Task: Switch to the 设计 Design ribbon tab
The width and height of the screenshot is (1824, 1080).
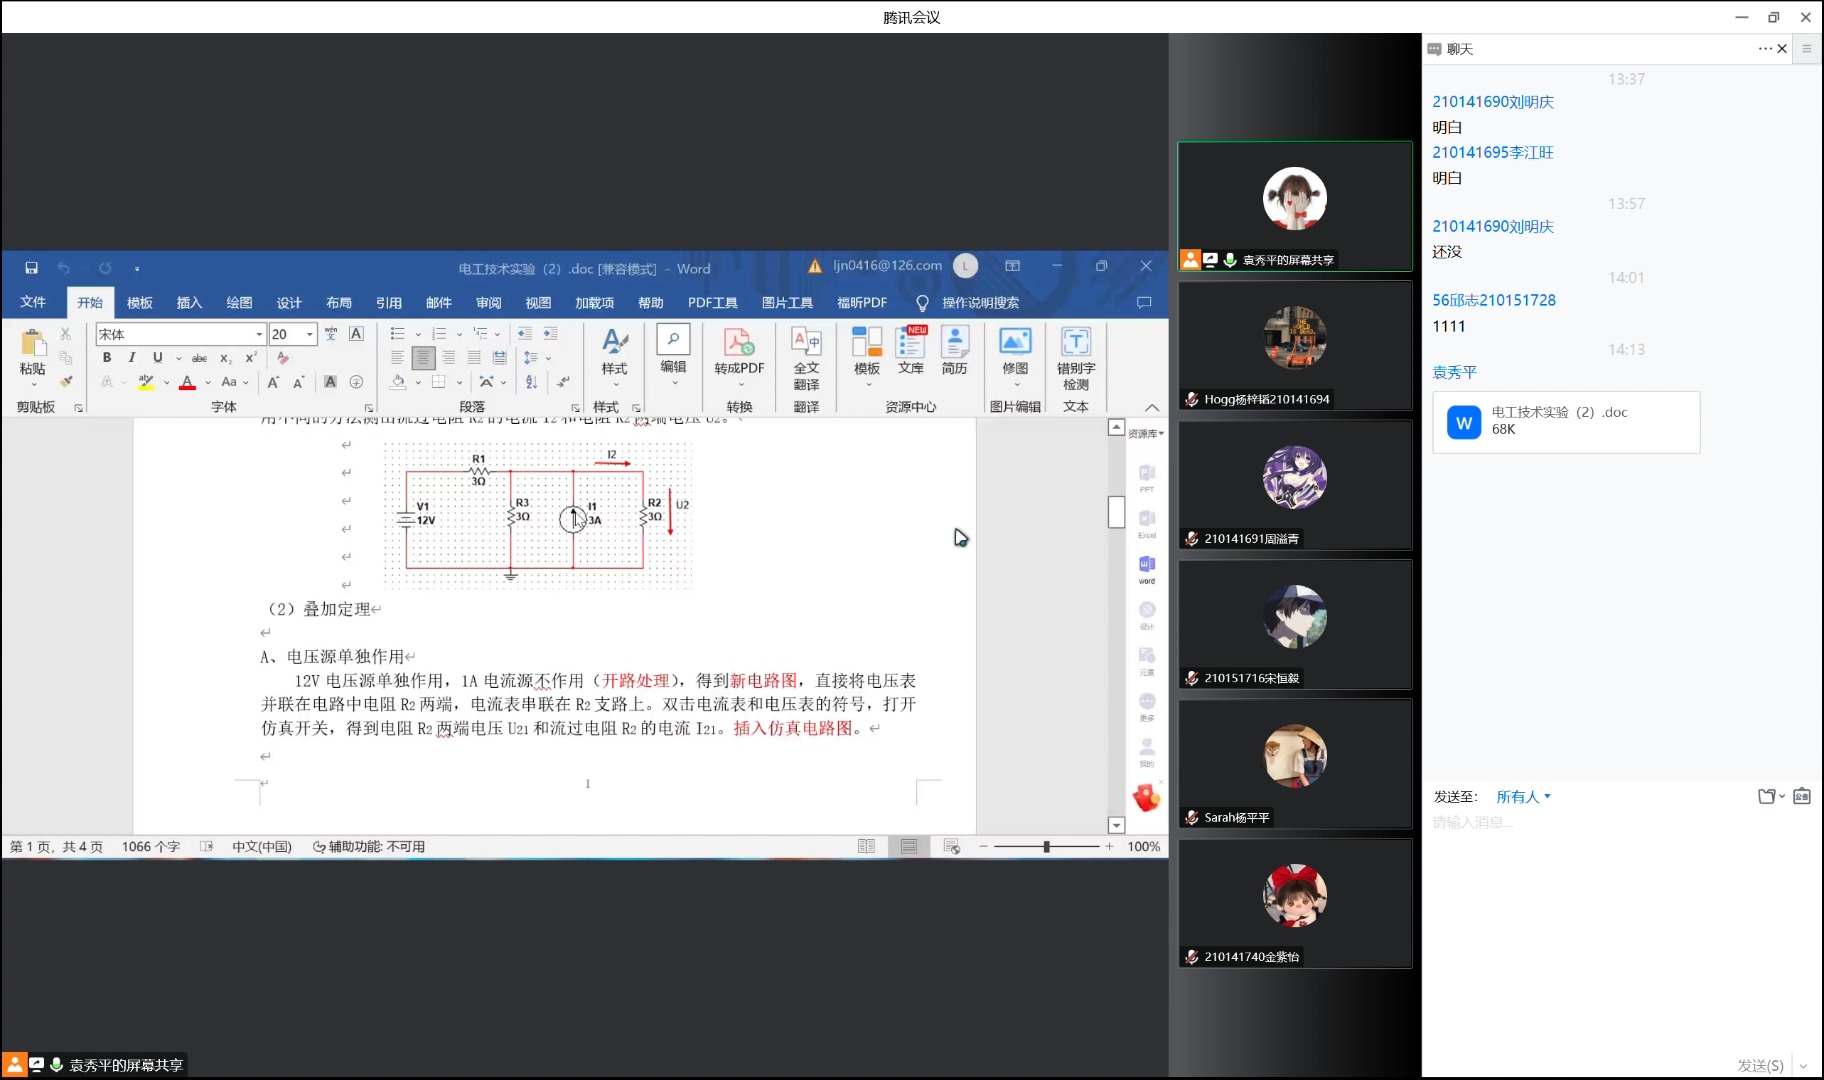Action: 289,302
